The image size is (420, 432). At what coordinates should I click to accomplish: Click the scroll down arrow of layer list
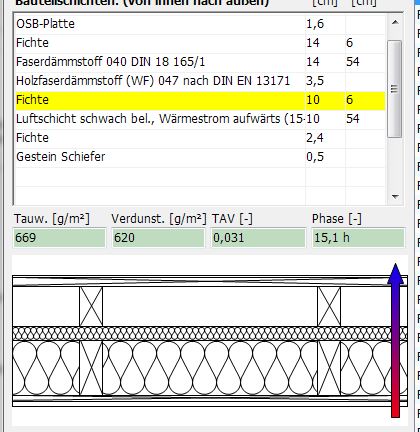click(x=395, y=197)
